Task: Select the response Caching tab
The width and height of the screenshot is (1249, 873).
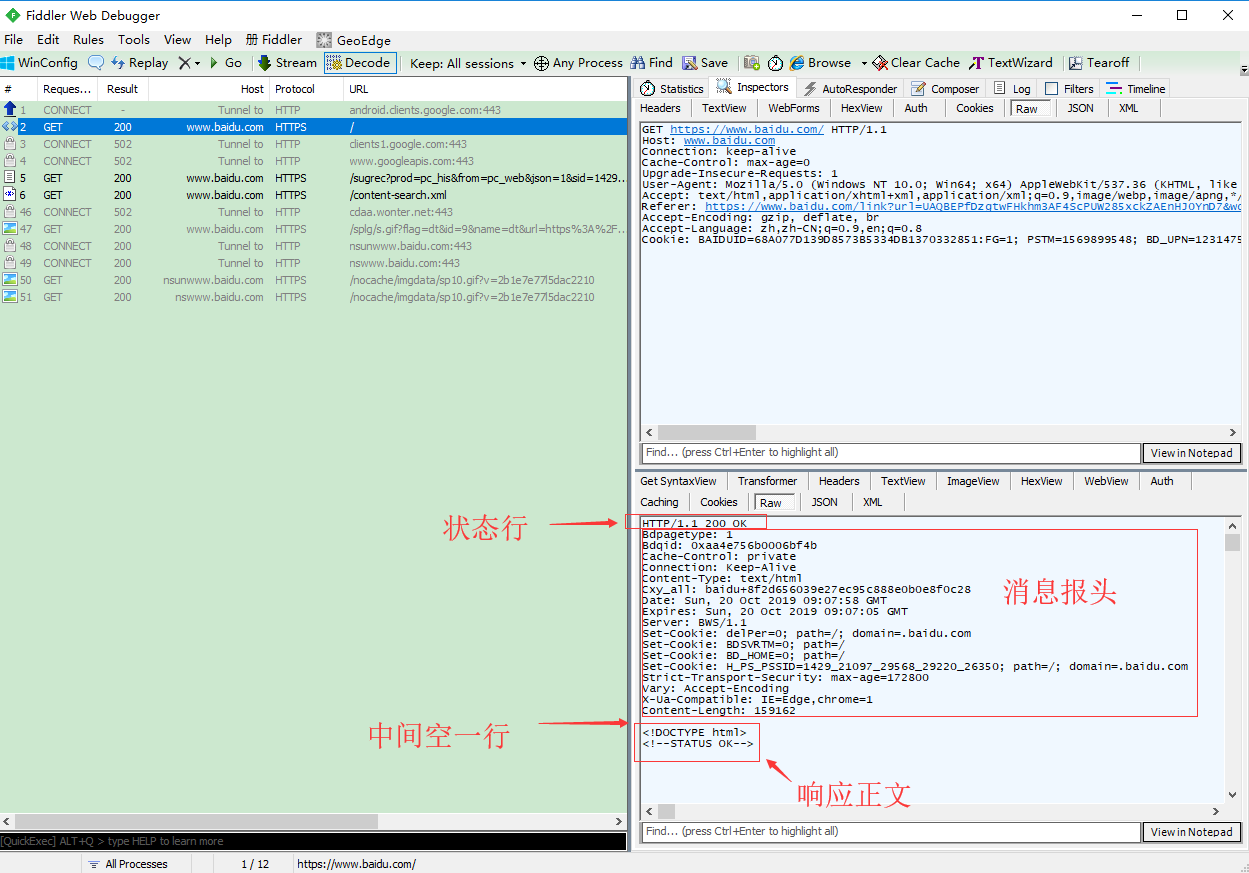Action: [659, 502]
